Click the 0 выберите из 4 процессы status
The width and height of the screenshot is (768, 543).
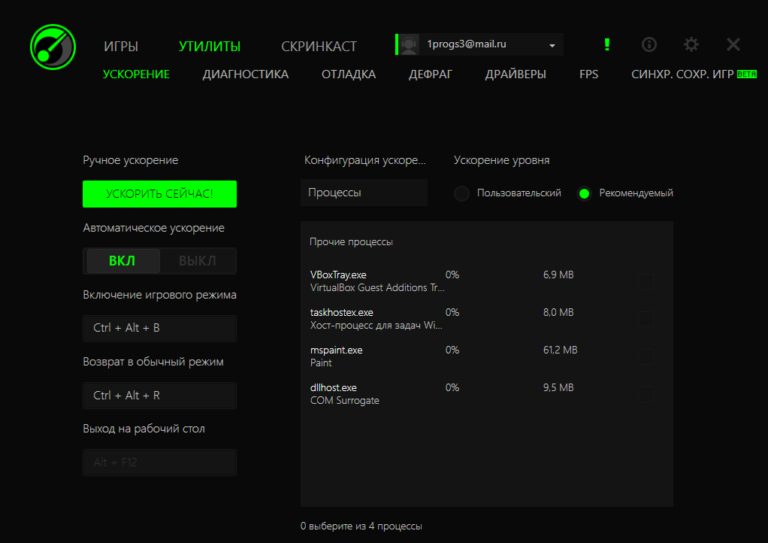coord(361,526)
